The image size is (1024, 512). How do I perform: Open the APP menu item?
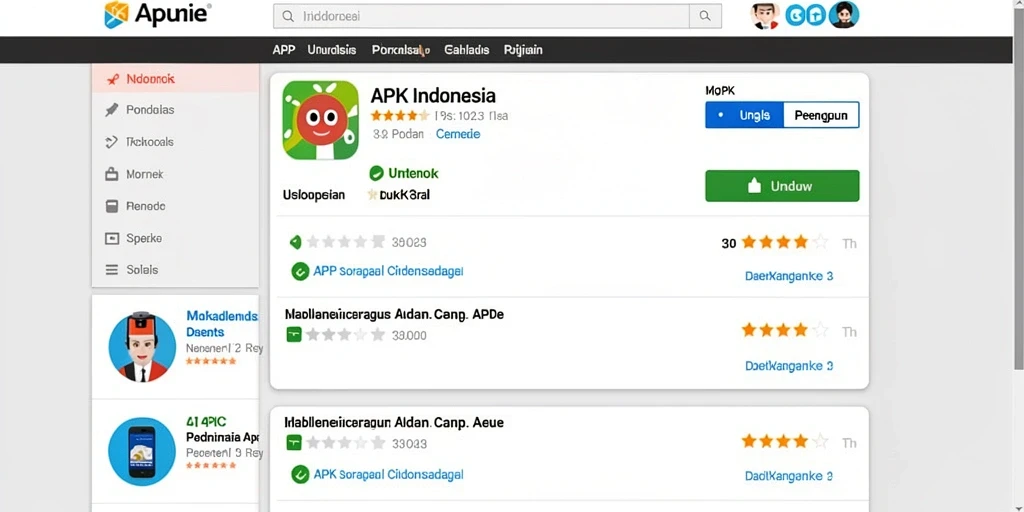[x=283, y=50]
